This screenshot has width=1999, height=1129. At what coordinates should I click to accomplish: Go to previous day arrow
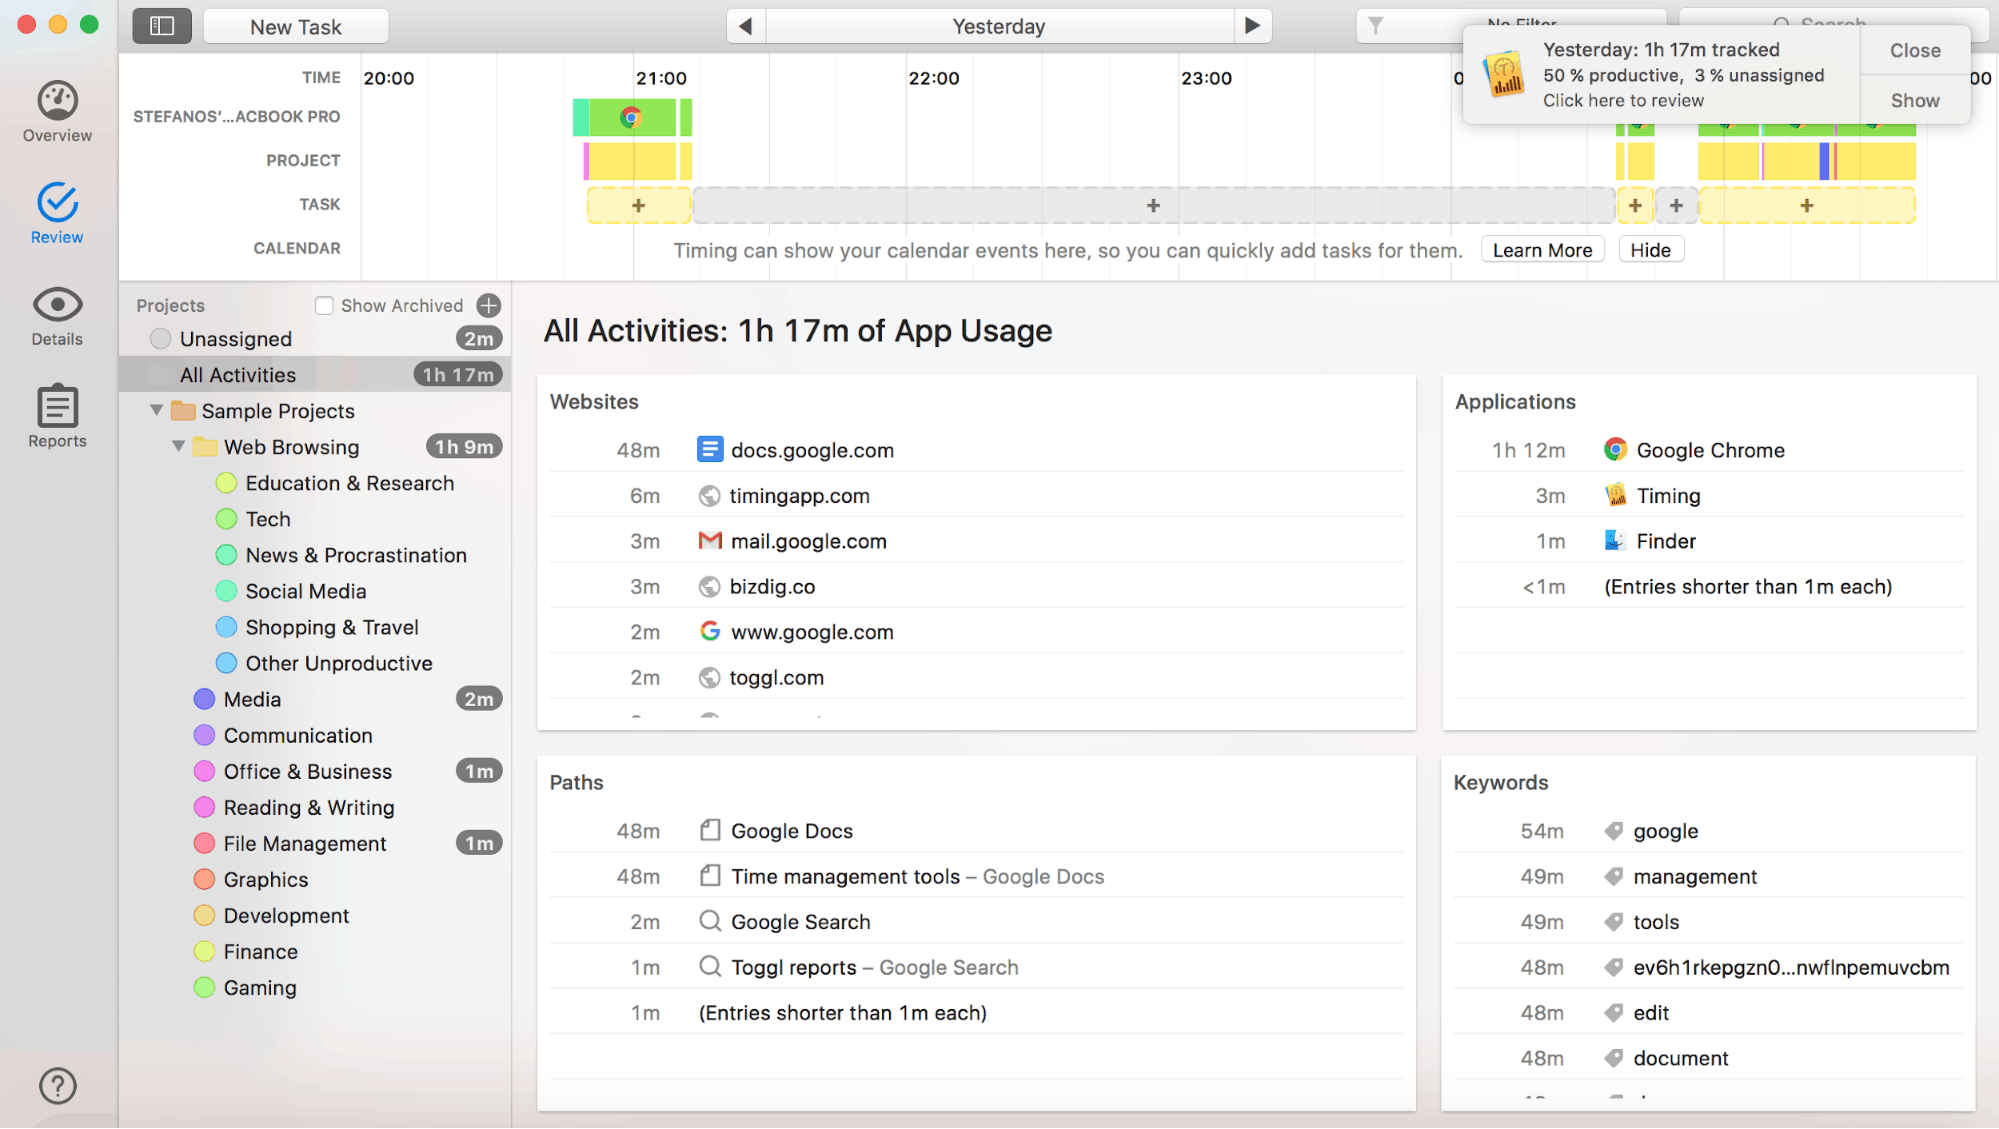(745, 26)
